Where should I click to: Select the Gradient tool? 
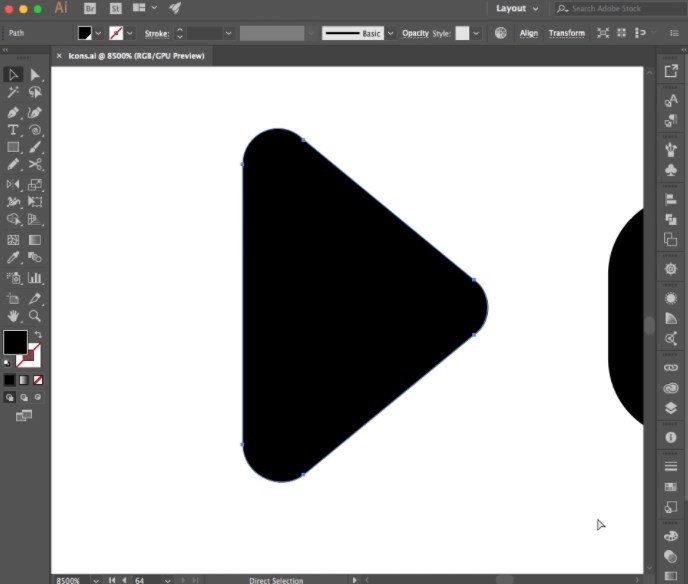[x=35, y=240]
